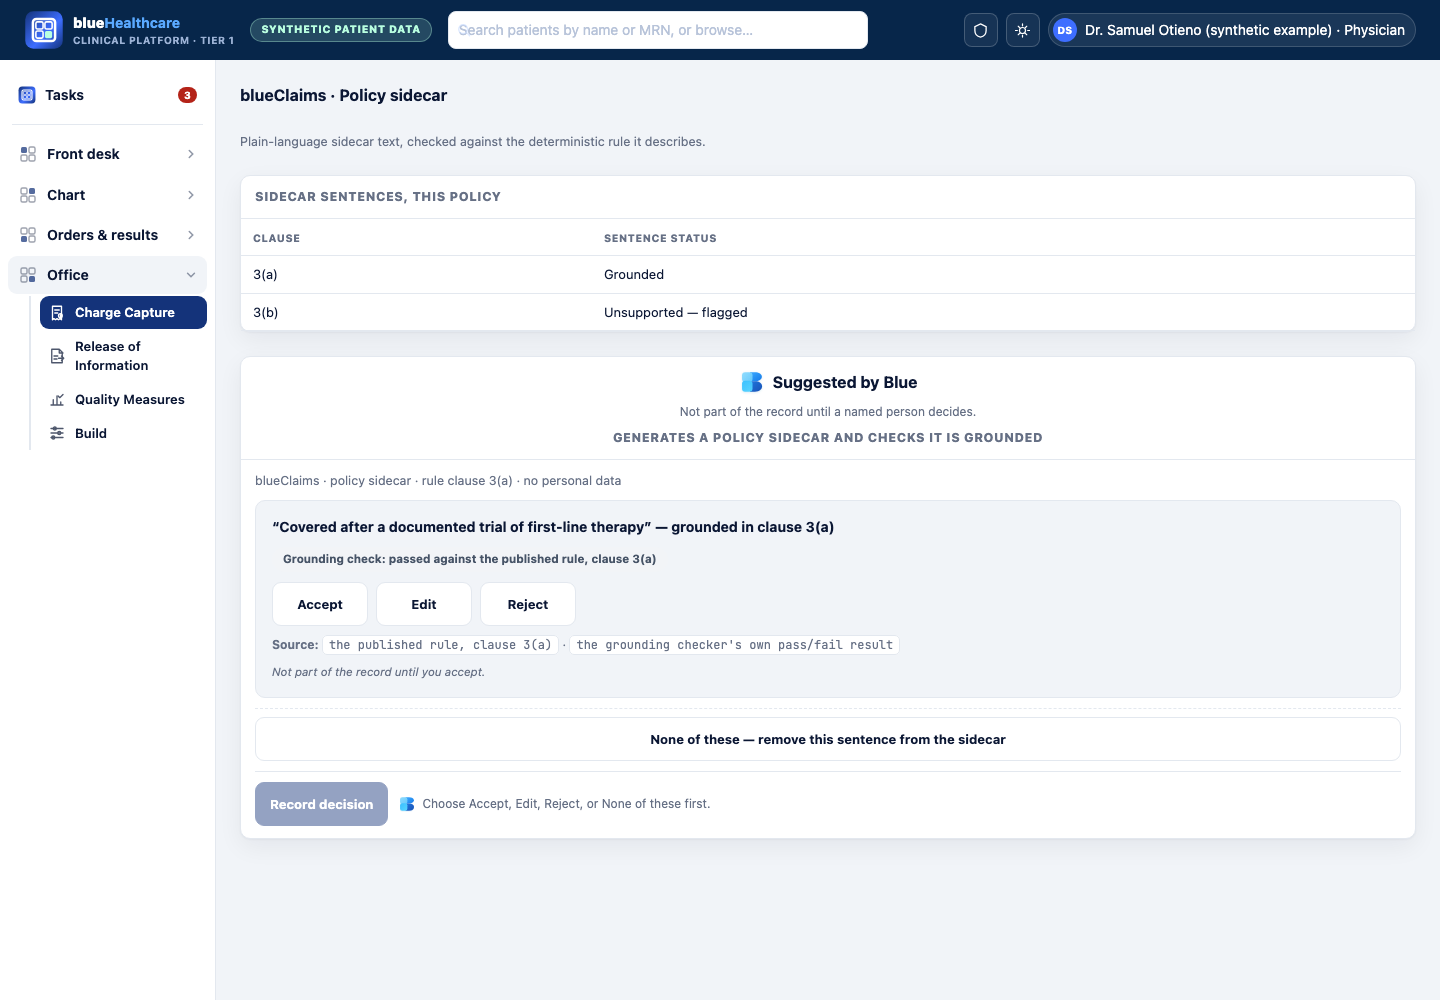Click the DS user avatar
The height and width of the screenshot is (1000, 1440).
(x=1065, y=30)
